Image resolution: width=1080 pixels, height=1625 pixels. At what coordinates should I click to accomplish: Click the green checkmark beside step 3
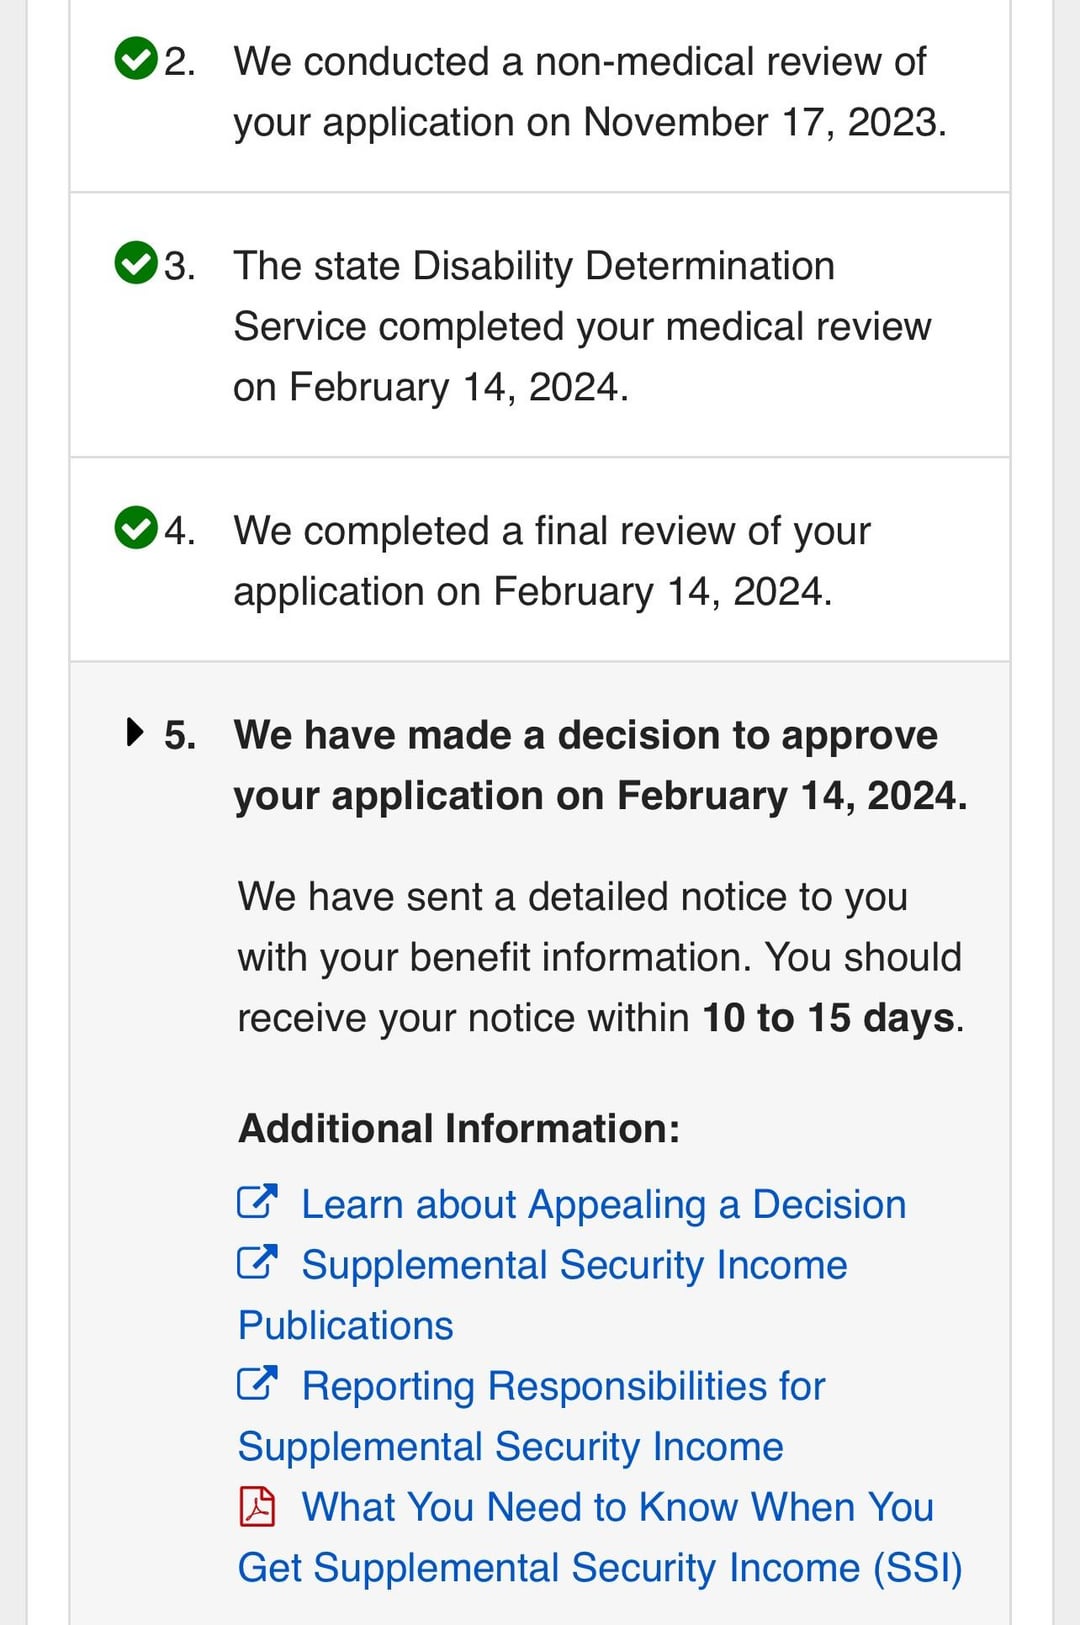136,263
